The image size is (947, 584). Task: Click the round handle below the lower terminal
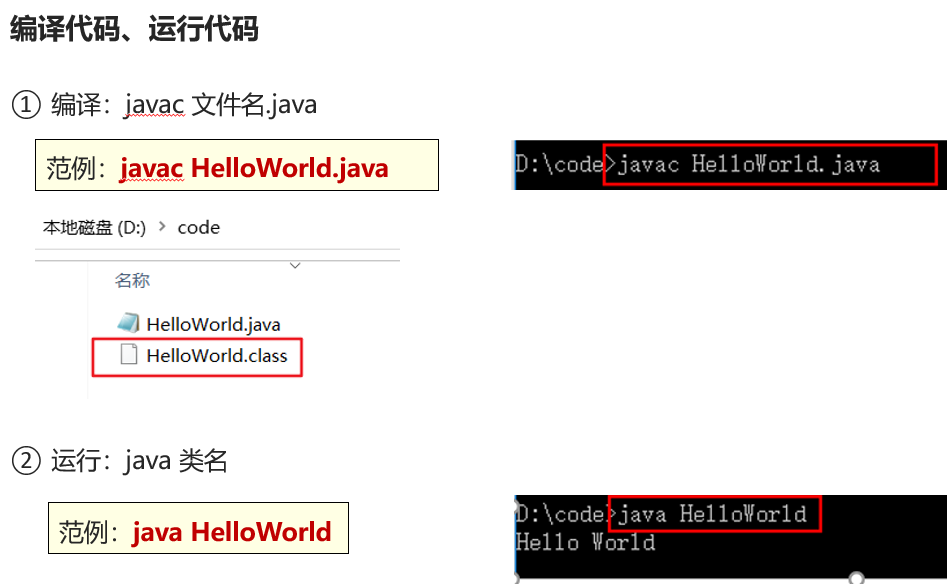(x=856, y=578)
